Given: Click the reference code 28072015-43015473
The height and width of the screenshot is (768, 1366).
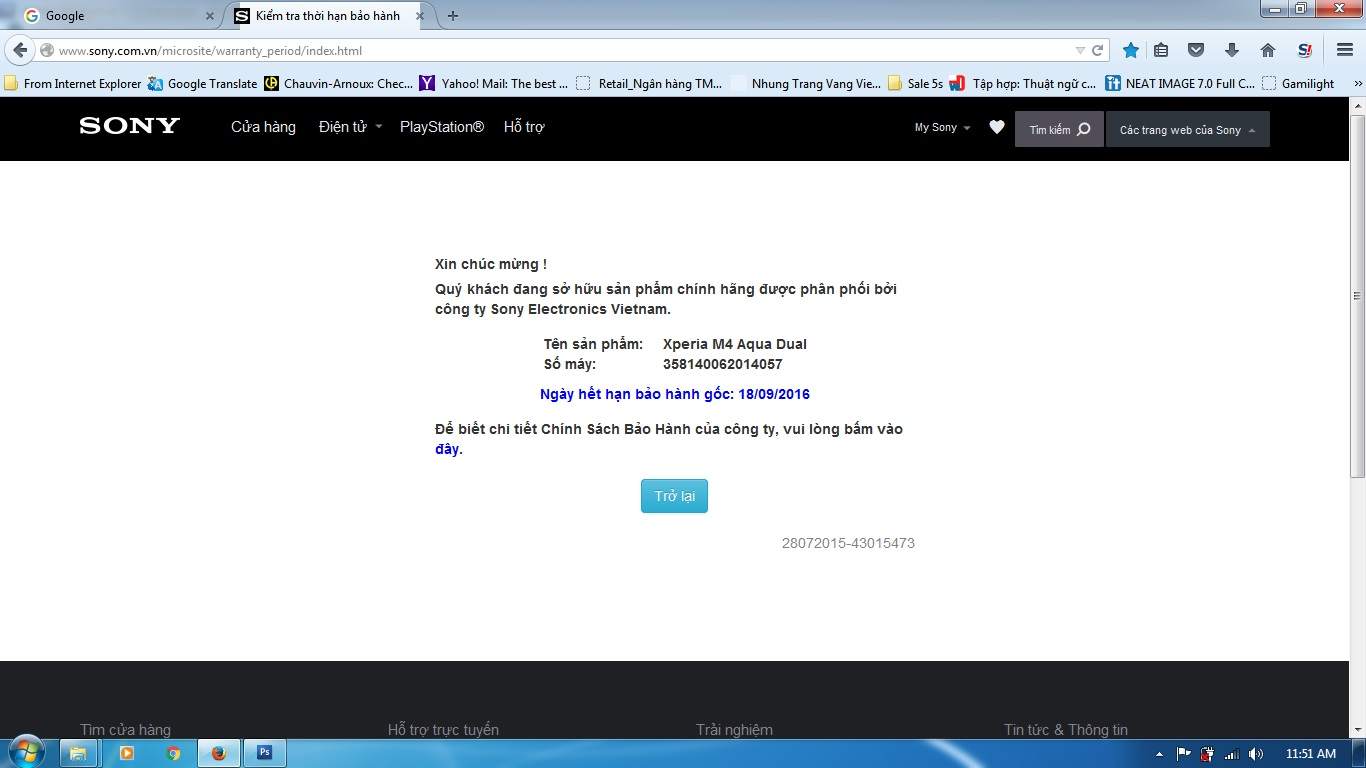Looking at the screenshot, I should 848,543.
